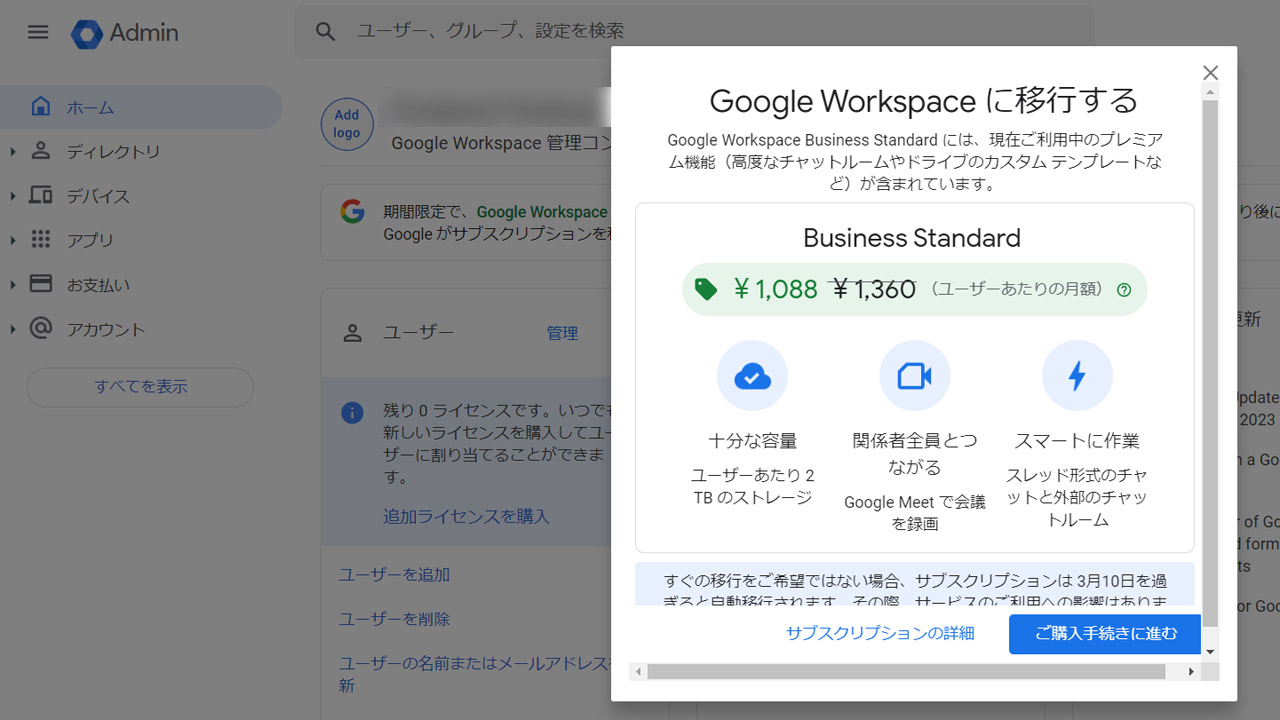Click the lightning bolt smart work icon

point(1077,375)
